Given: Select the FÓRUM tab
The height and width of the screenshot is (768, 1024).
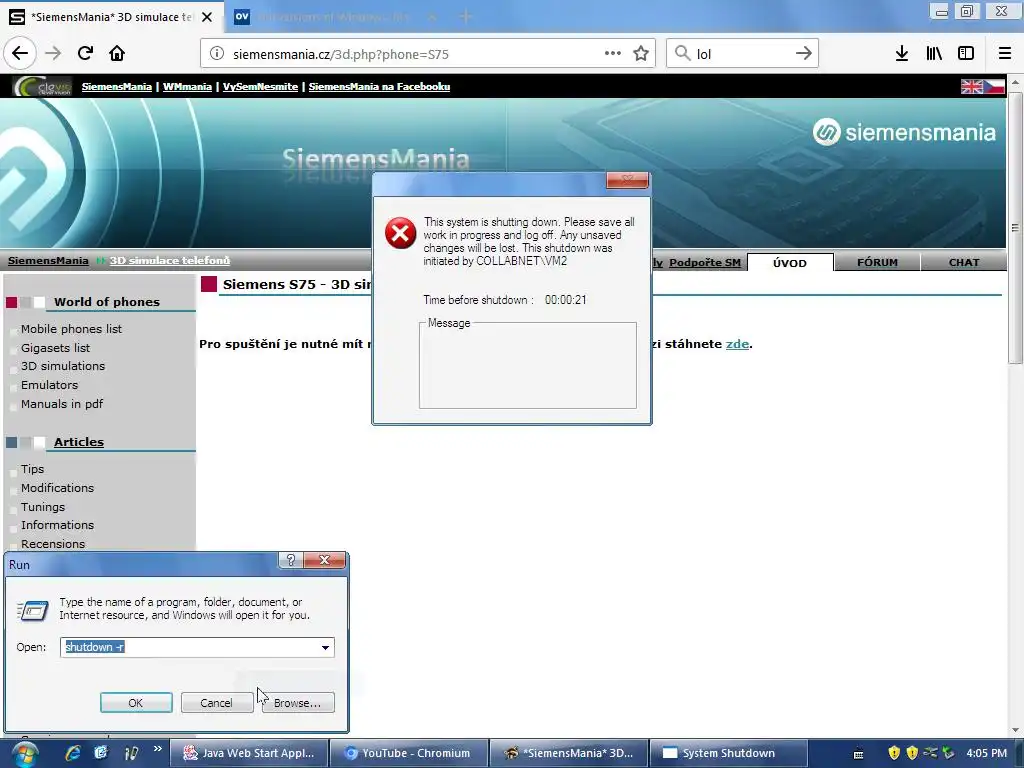Looking at the screenshot, I should 877,263.
